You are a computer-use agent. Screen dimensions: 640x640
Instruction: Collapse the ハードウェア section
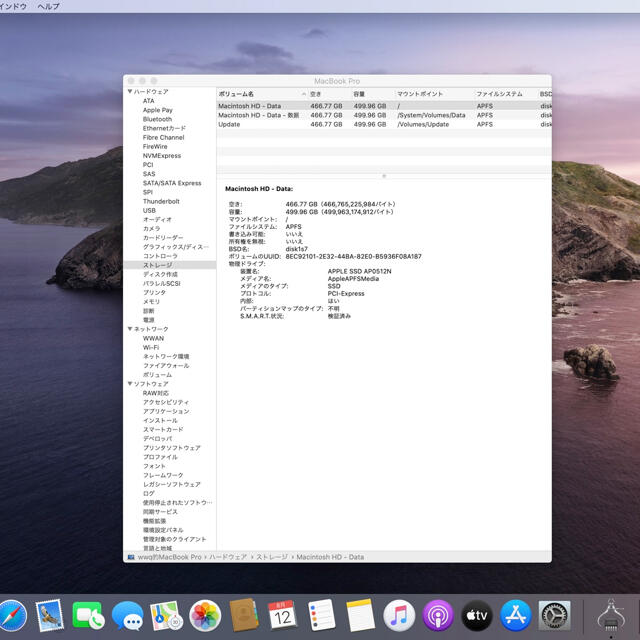point(130,91)
